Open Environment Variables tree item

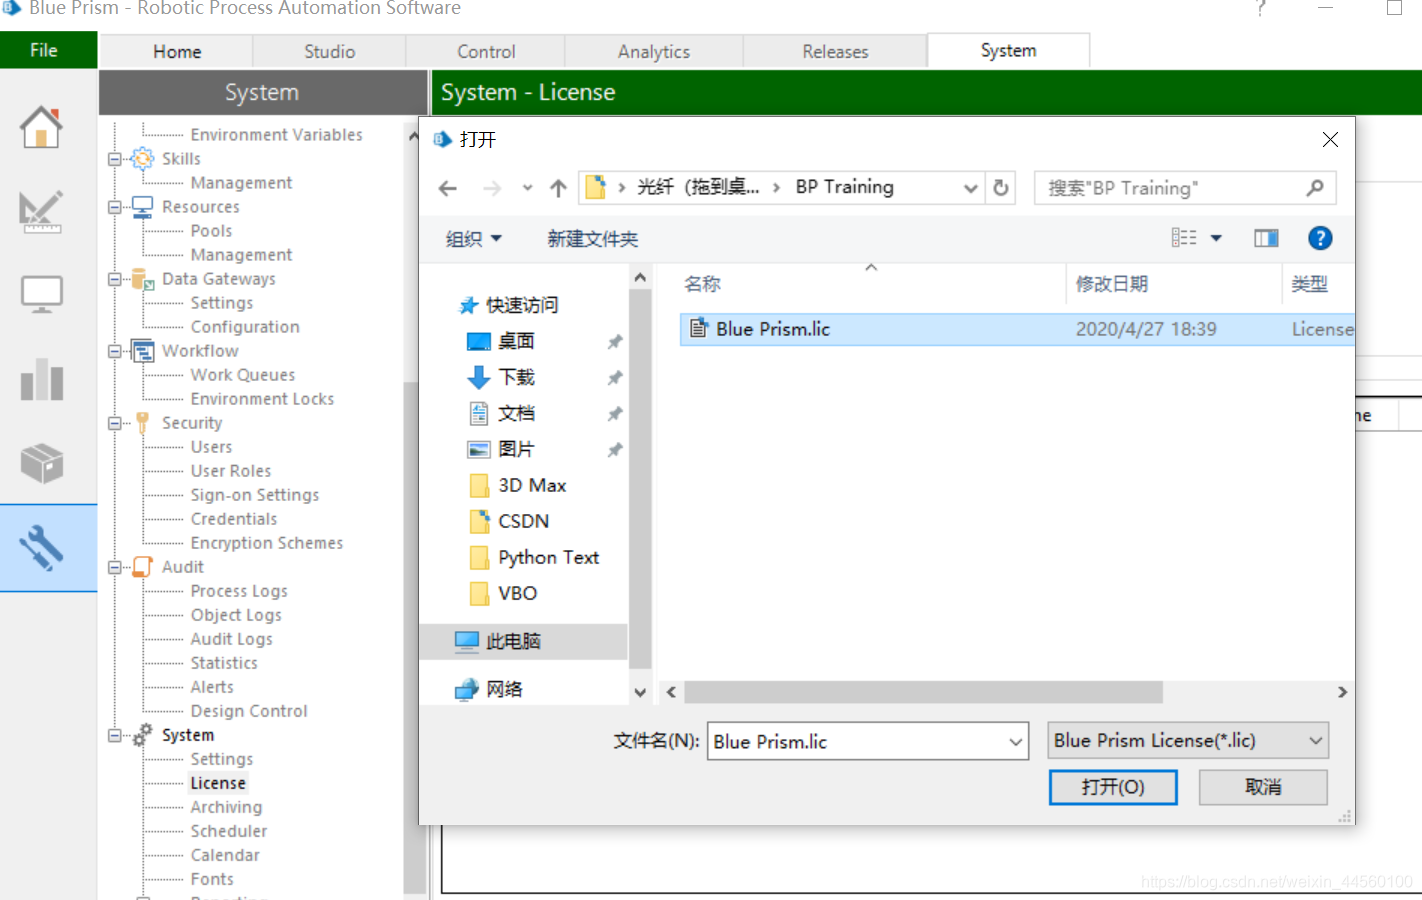tap(276, 135)
